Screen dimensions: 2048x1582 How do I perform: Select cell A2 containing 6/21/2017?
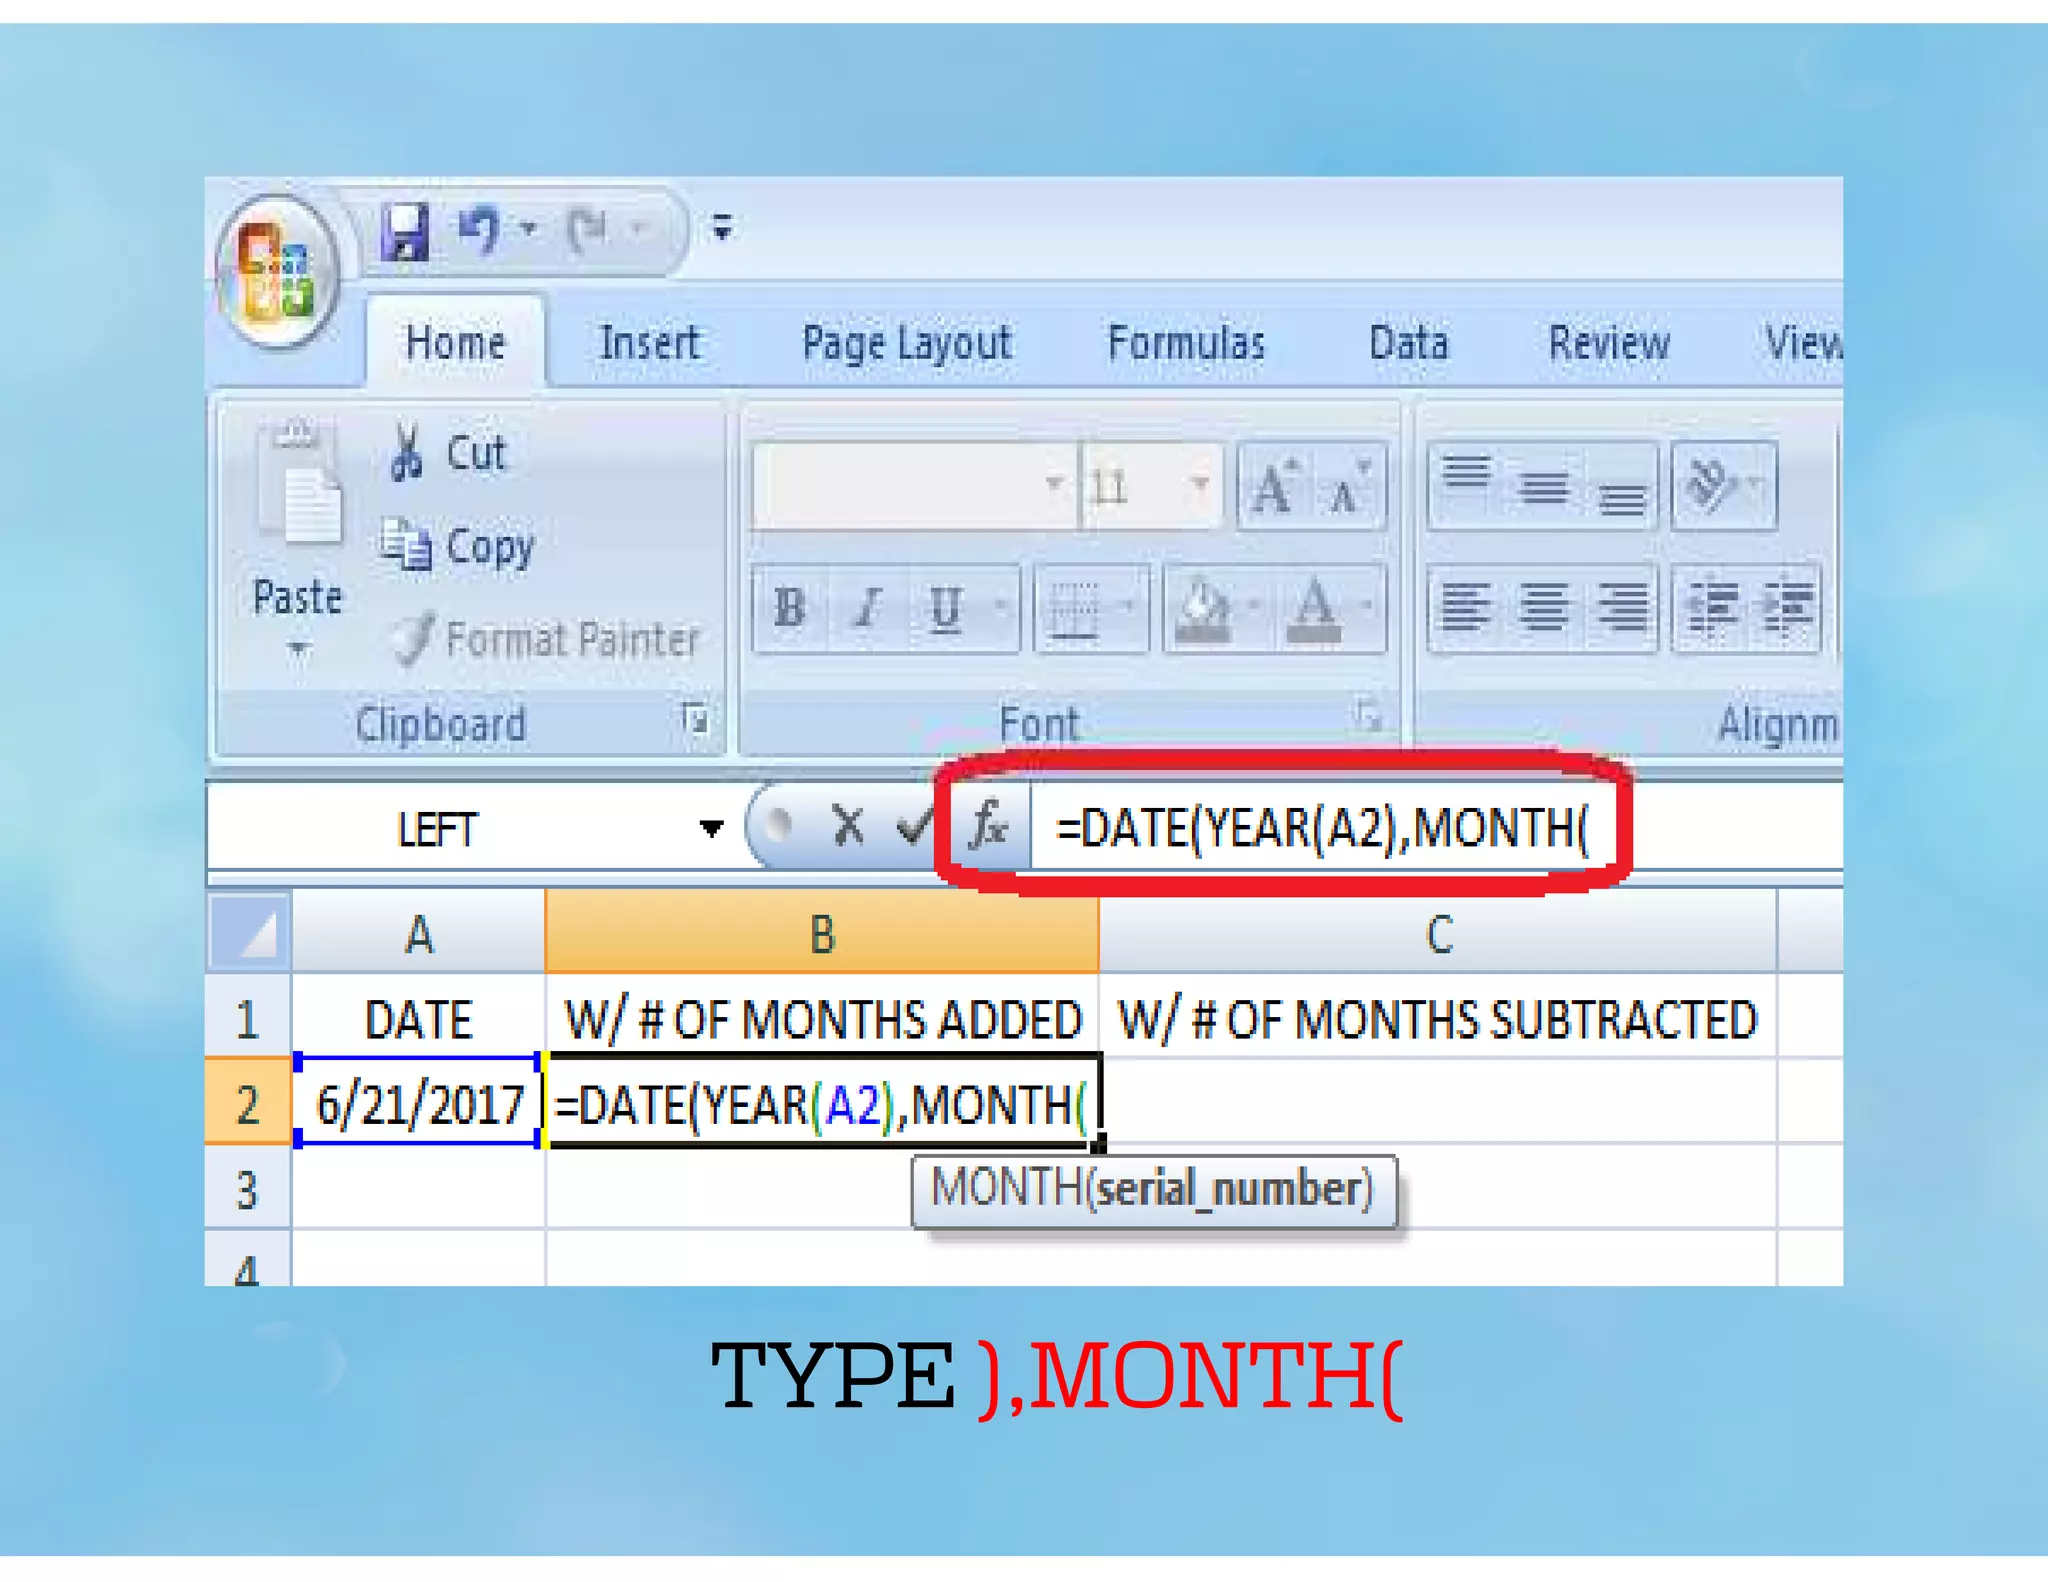point(418,1104)
